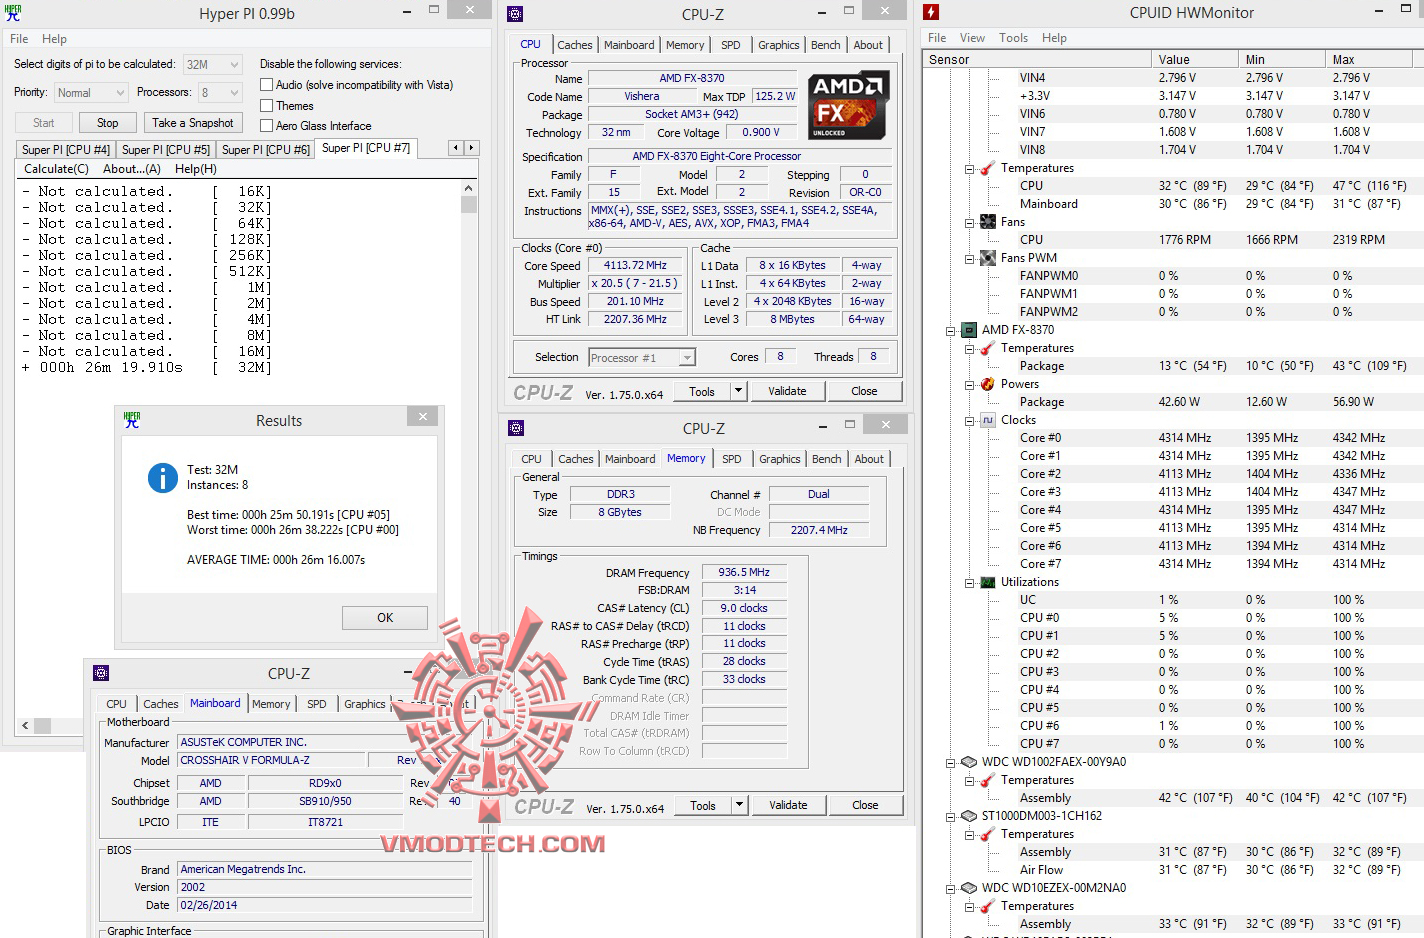
Task: Switch to Caches tab in top CPU-Z
Action: pos(575,45)
